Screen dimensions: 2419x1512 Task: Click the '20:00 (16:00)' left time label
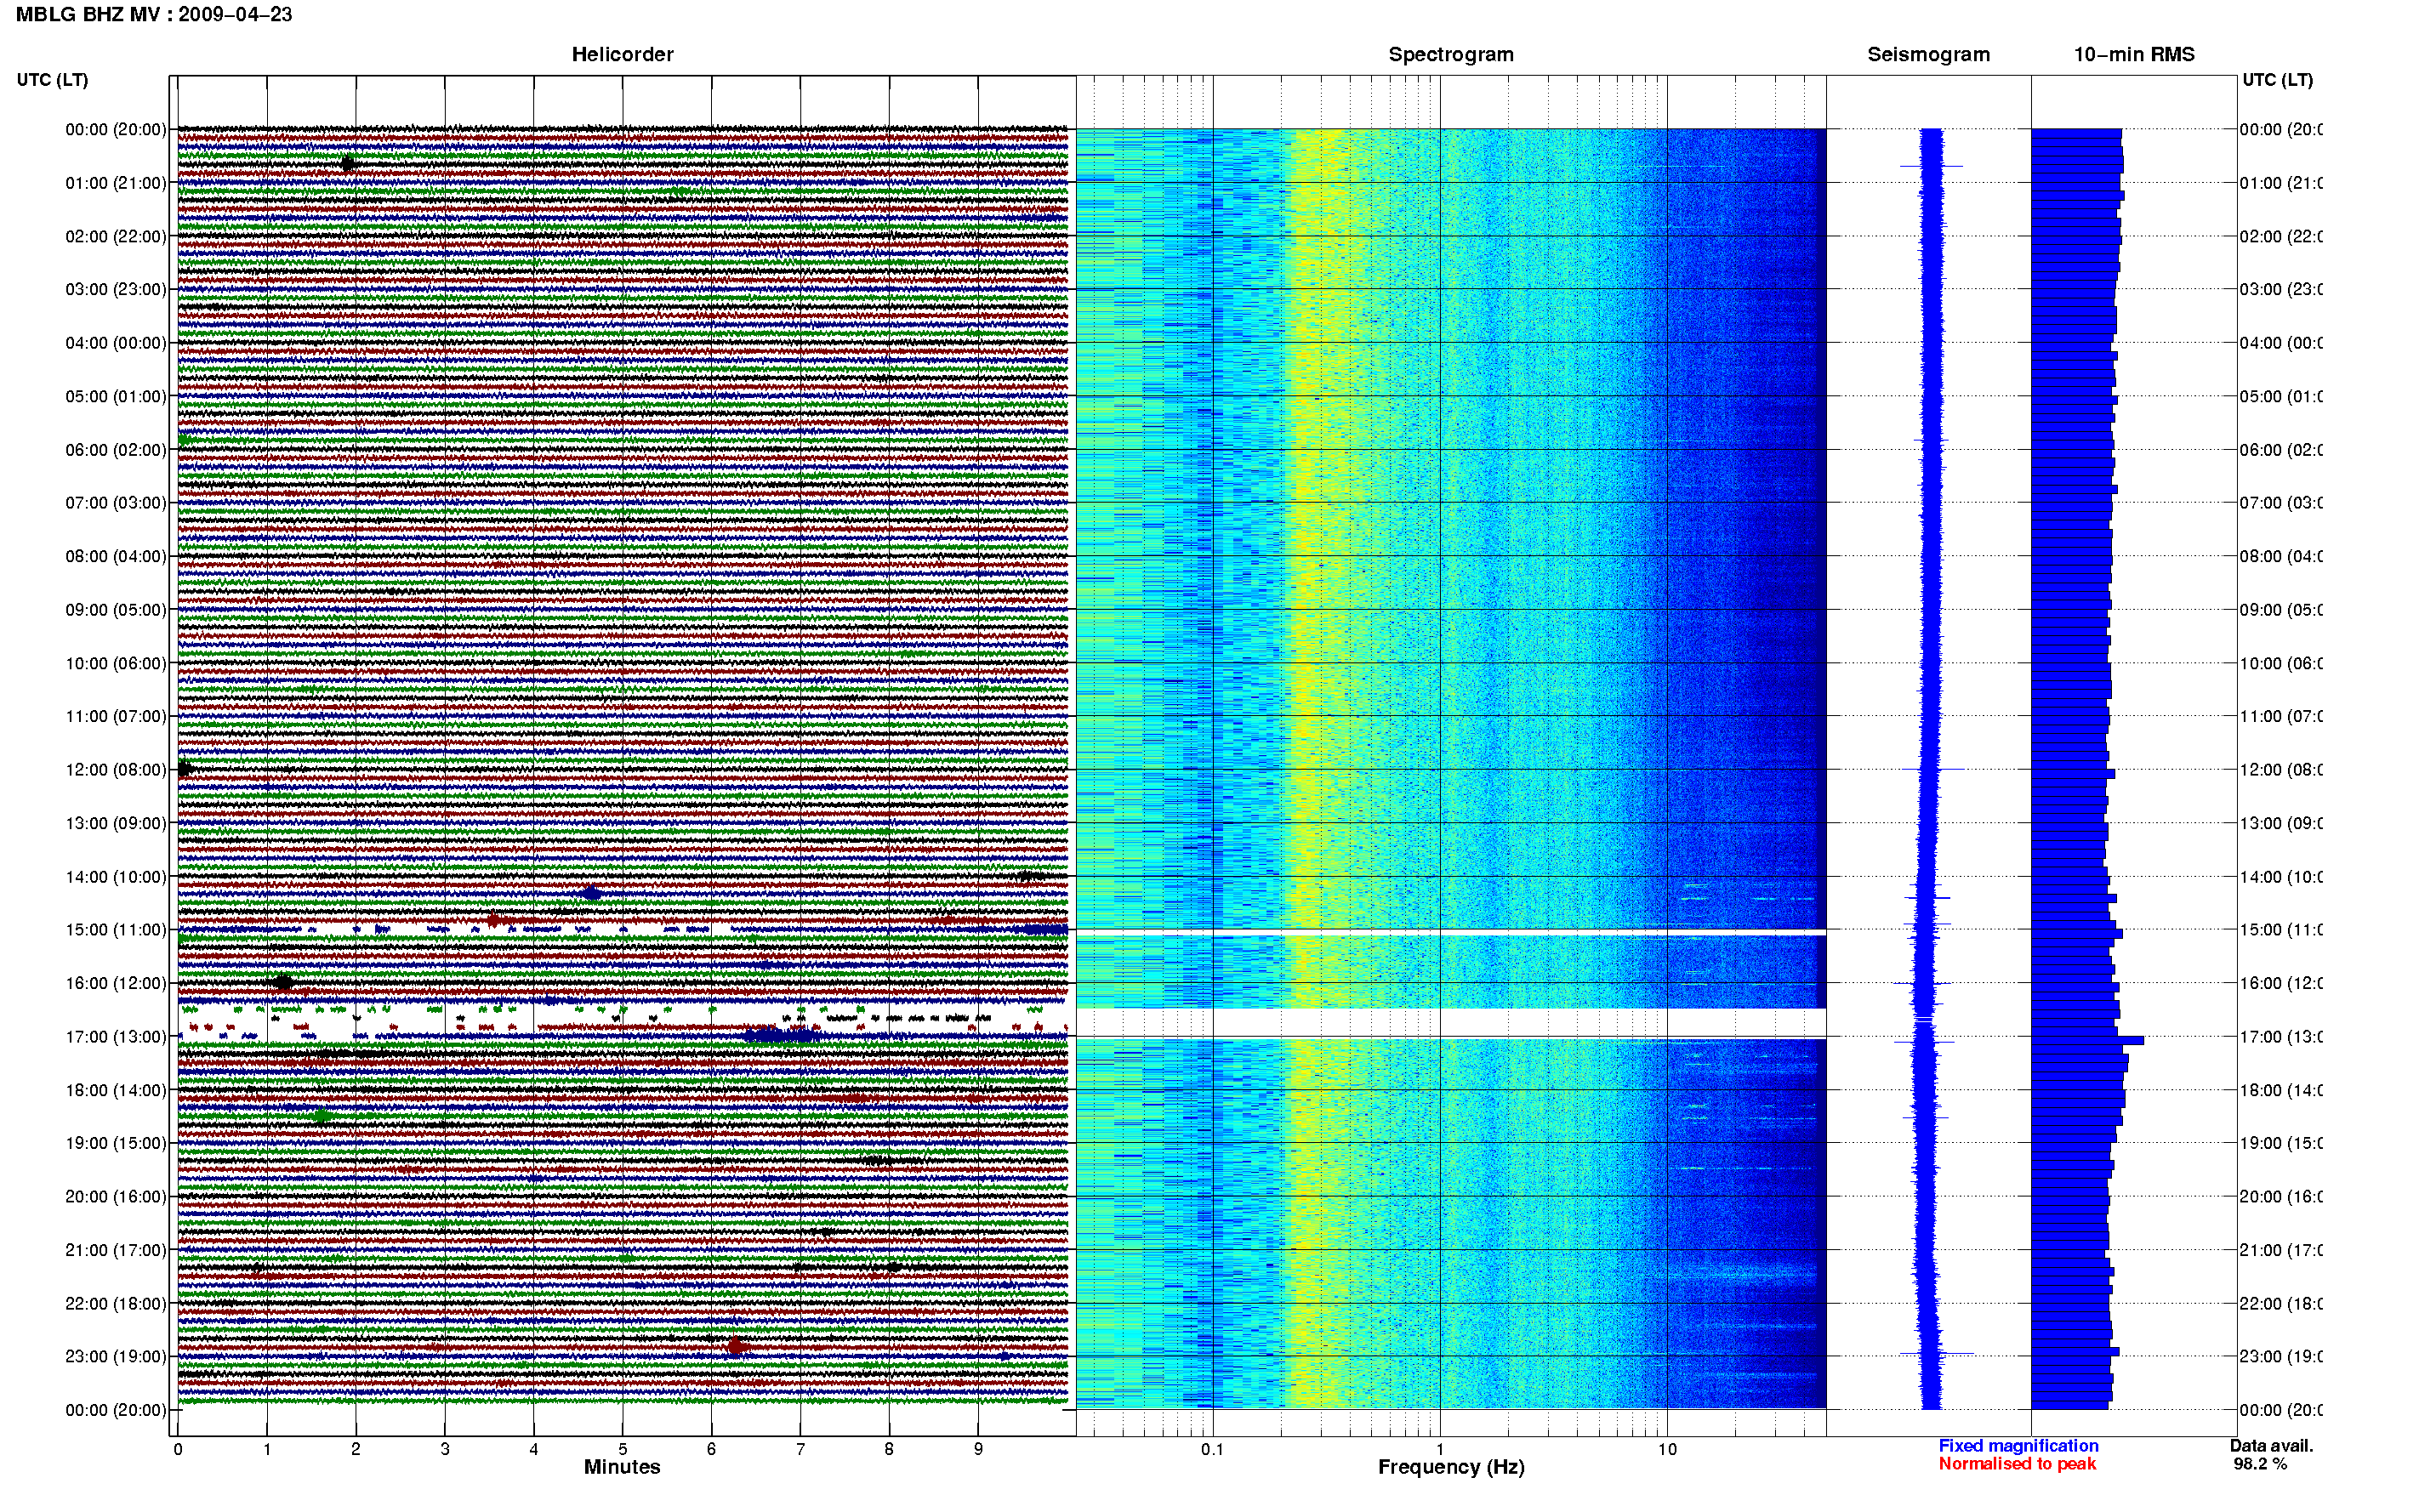[116, 1196]
